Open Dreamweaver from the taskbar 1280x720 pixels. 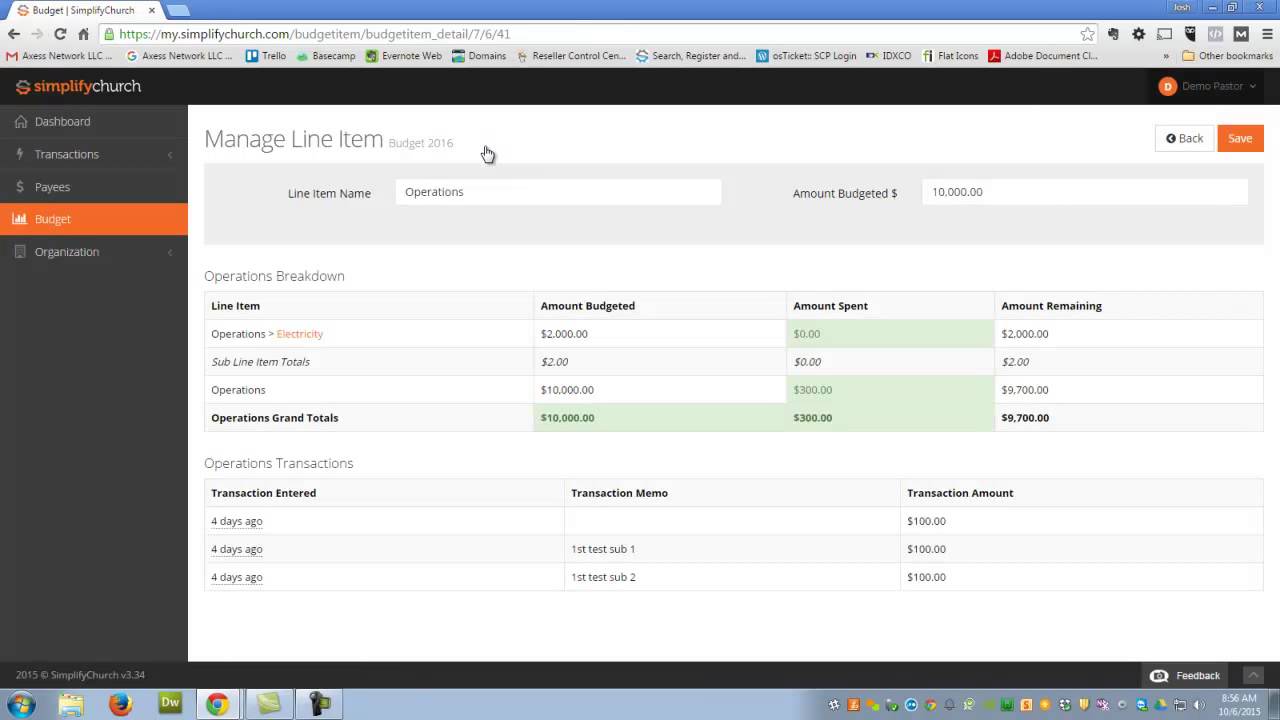(x=170, y=704)
